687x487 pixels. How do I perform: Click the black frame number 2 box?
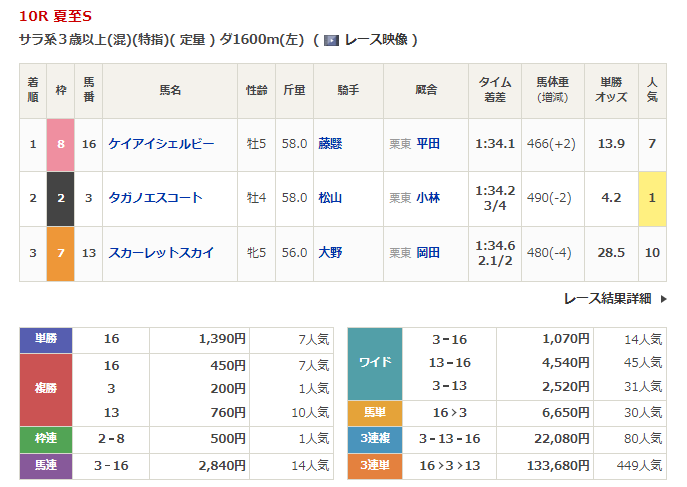point(61,198)
